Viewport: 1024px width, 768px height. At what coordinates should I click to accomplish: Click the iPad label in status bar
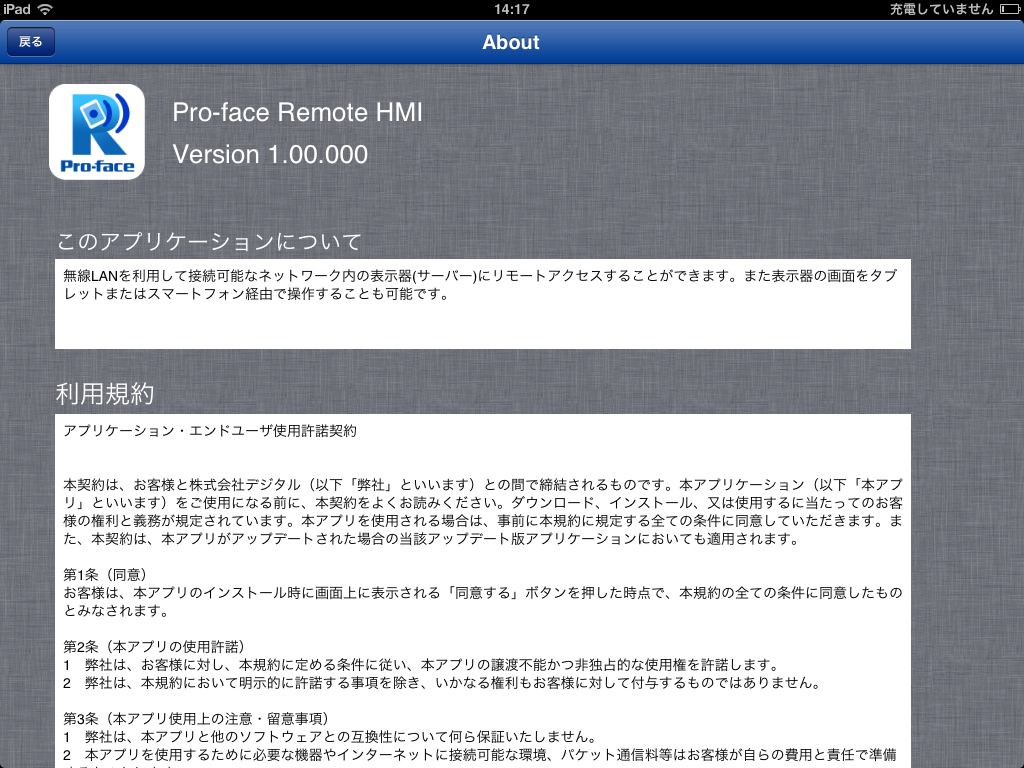17,9
